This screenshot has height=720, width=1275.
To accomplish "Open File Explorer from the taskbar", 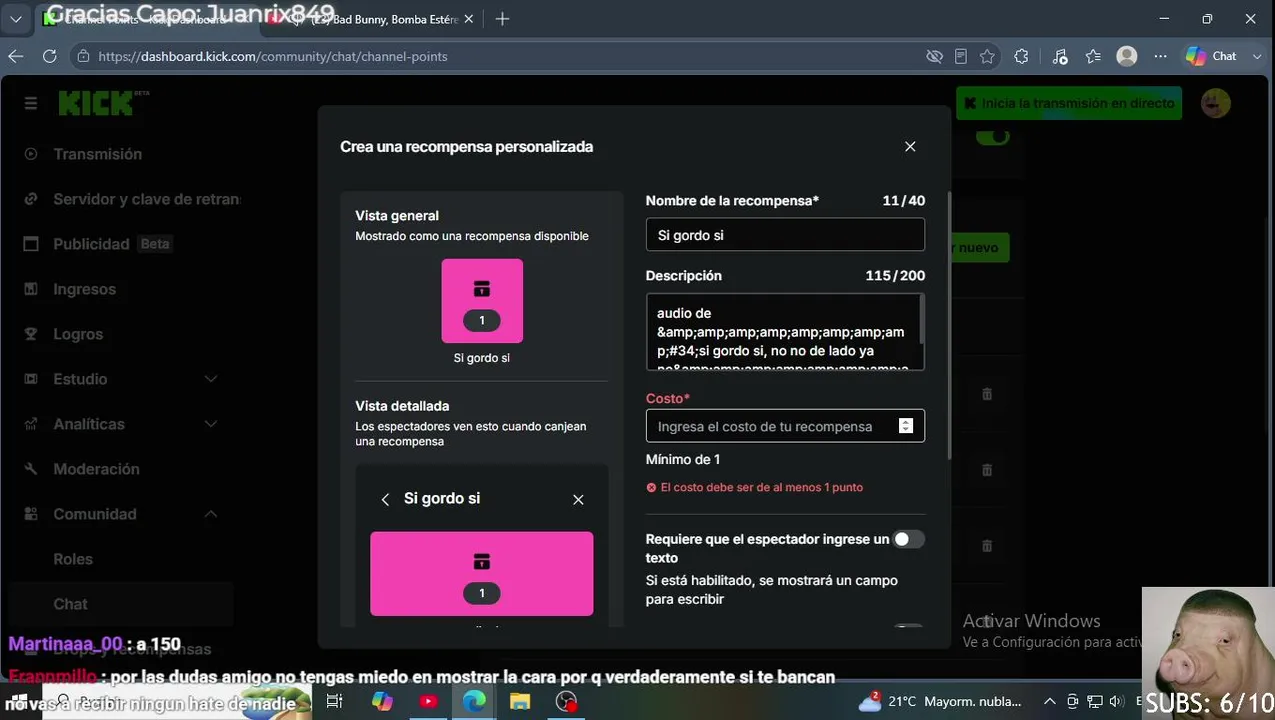I will pyautogui.click(x=520, y=701).
